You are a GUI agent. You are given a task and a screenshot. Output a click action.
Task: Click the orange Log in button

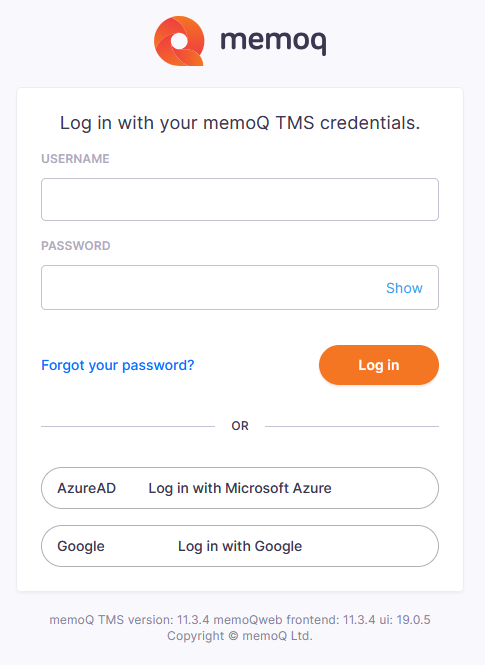tap(379, 365)
